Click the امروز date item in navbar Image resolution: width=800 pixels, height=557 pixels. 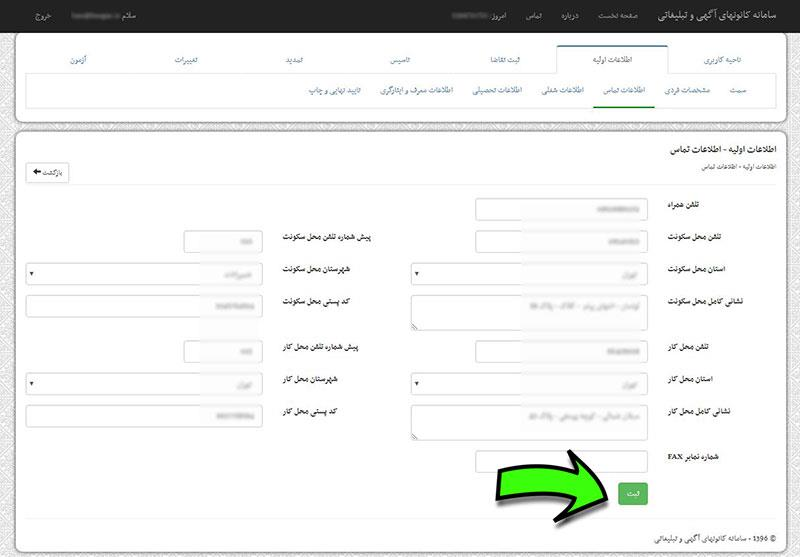(479, 16)
